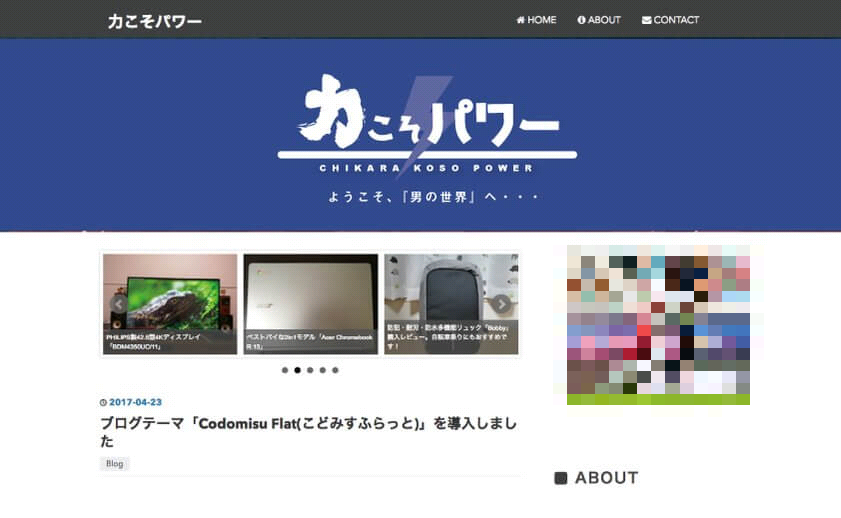This screenshot has height=518, width=841.
Task: Click the Blog category tag
Action: [114, 464]
